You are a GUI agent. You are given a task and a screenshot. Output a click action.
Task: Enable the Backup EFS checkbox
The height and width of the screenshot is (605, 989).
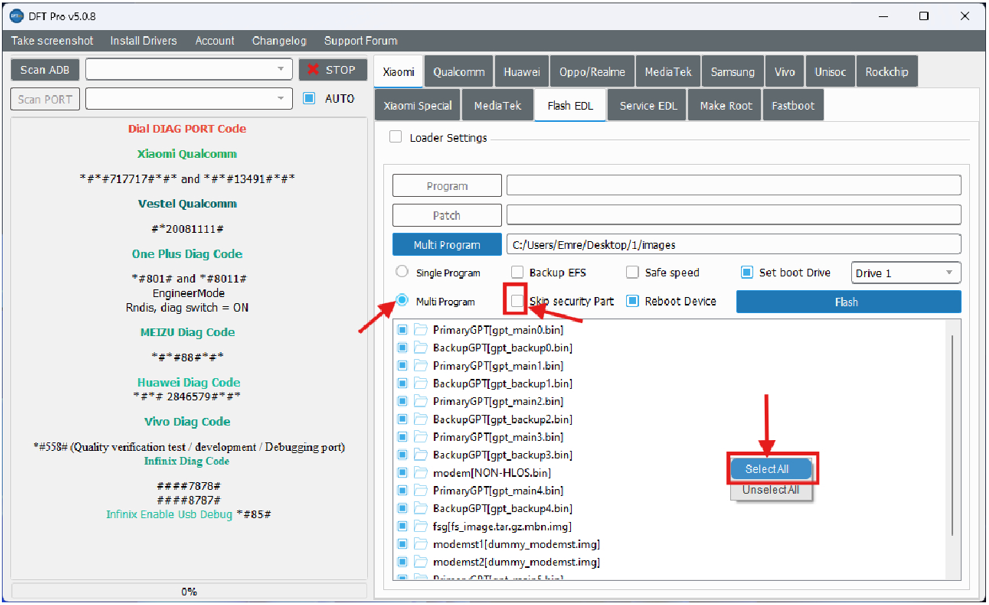(x=517, y=272)
